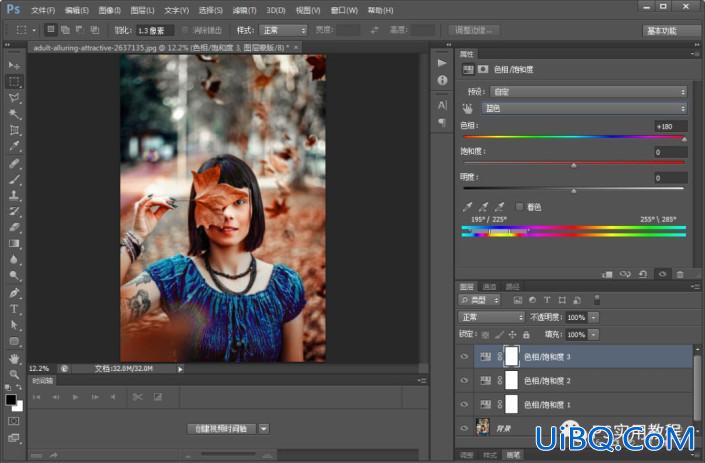This screenshot has width=705, height=463.
Task: Hide the Hue/Saturation 2 layer
Action: pyautogui.click(x=464, y=380)
